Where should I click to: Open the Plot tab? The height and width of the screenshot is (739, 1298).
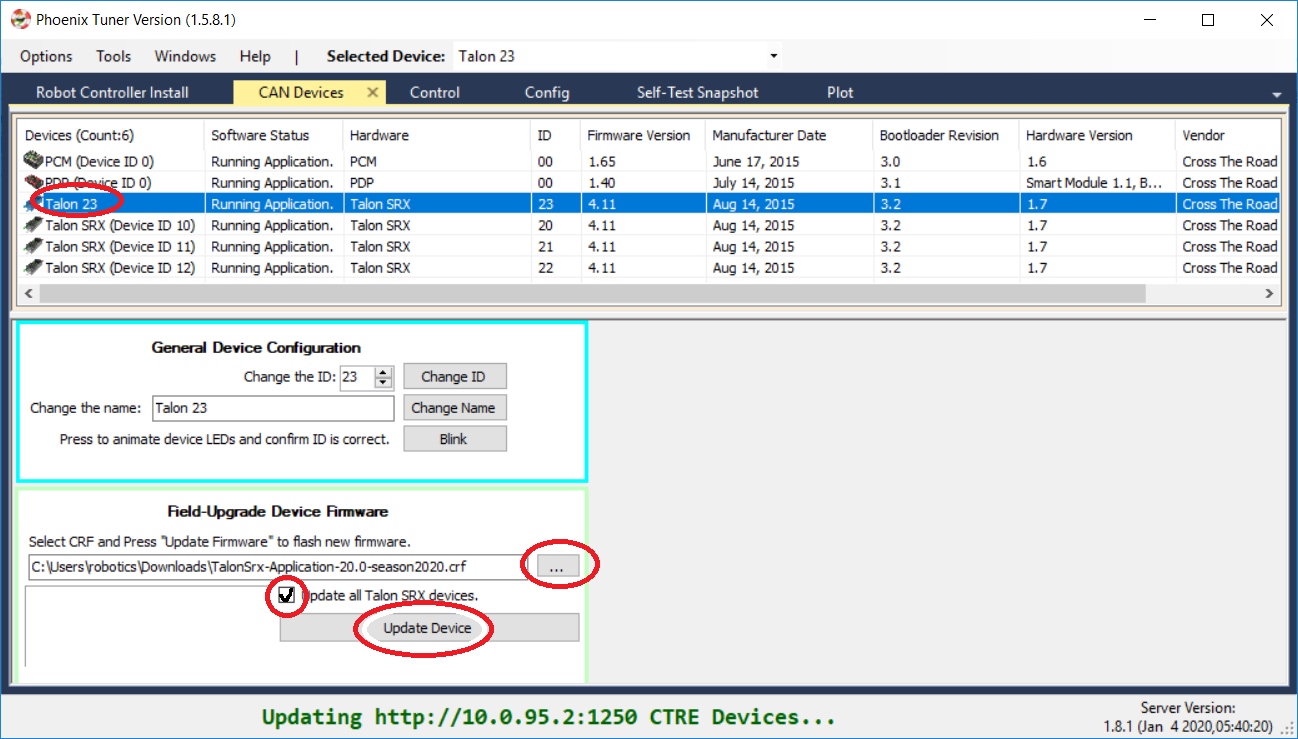(840, 92)
